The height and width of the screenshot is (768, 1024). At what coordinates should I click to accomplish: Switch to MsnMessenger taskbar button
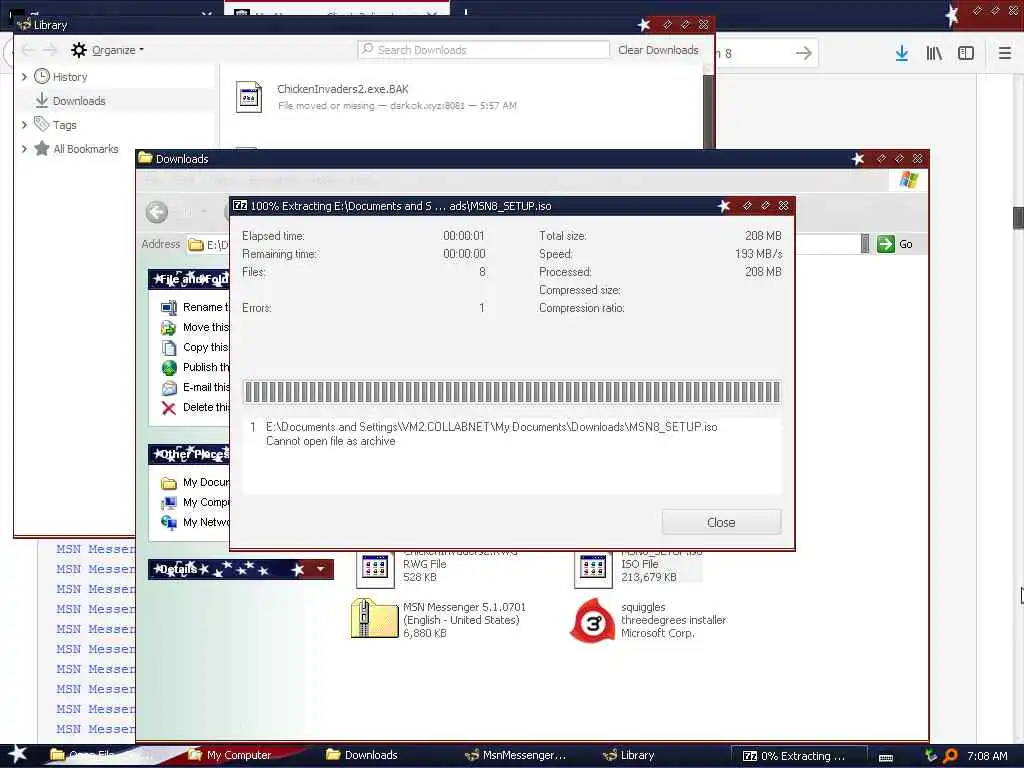[516, 755]
